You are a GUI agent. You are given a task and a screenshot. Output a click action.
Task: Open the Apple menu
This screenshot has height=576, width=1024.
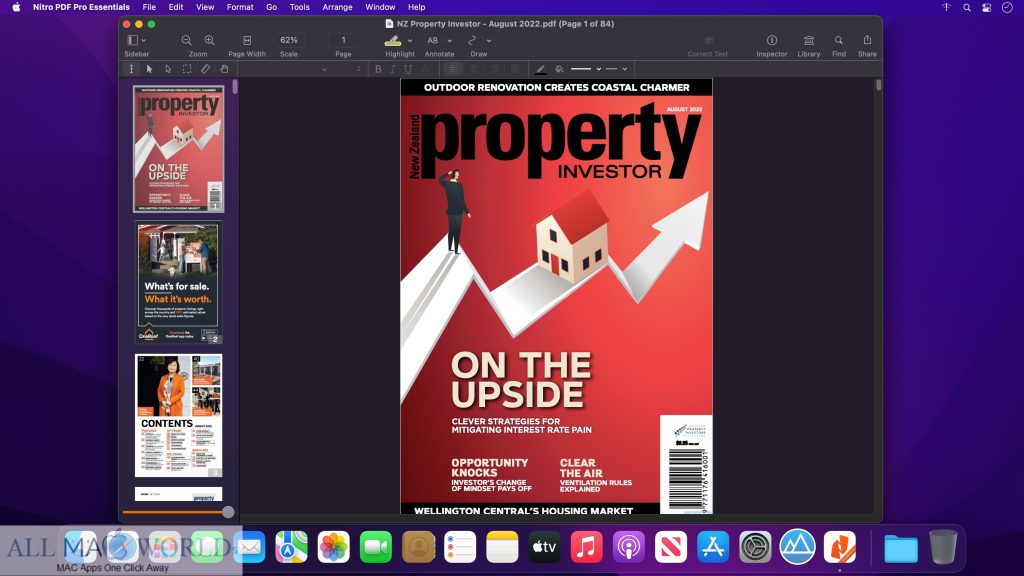(x=16, y=7)
